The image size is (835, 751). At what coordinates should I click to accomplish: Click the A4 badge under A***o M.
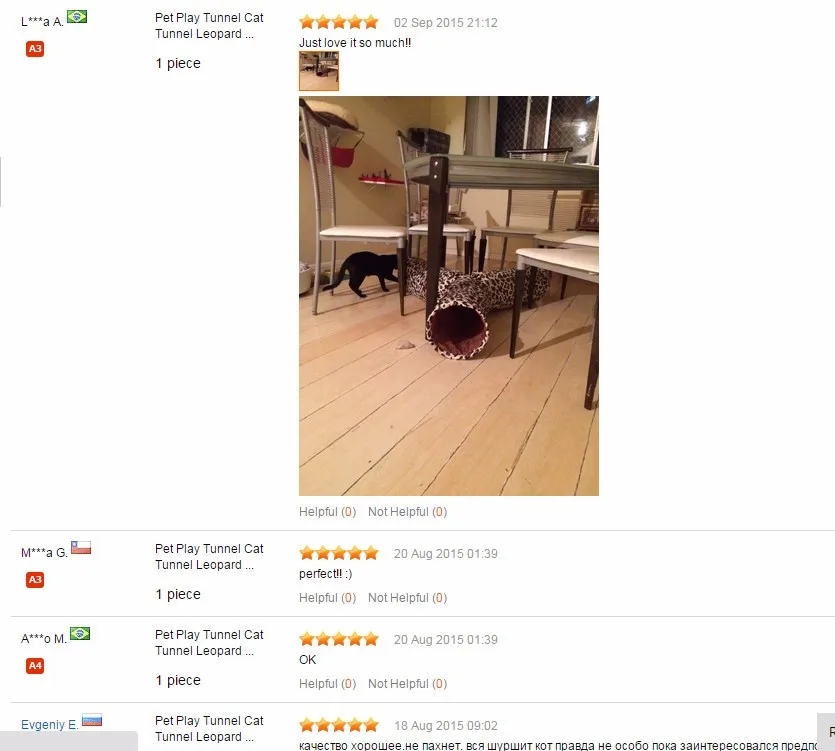(x=35, y=666)
